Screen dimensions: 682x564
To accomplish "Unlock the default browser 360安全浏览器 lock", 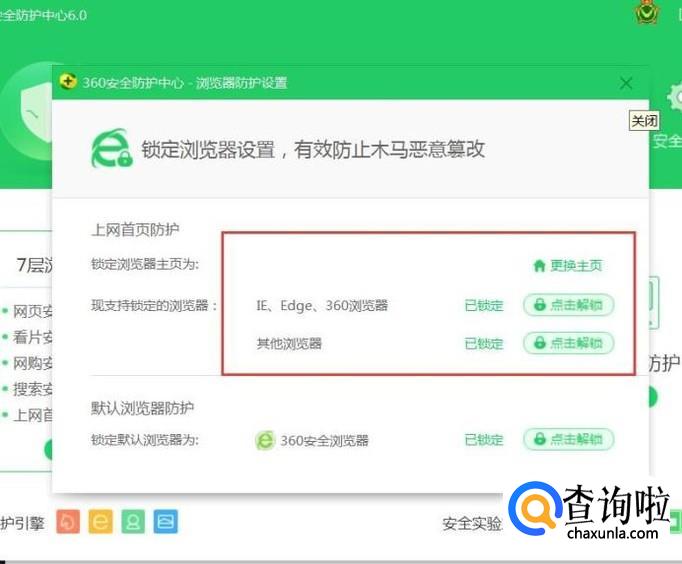I will pyautogui.click(x=569, y=439).
